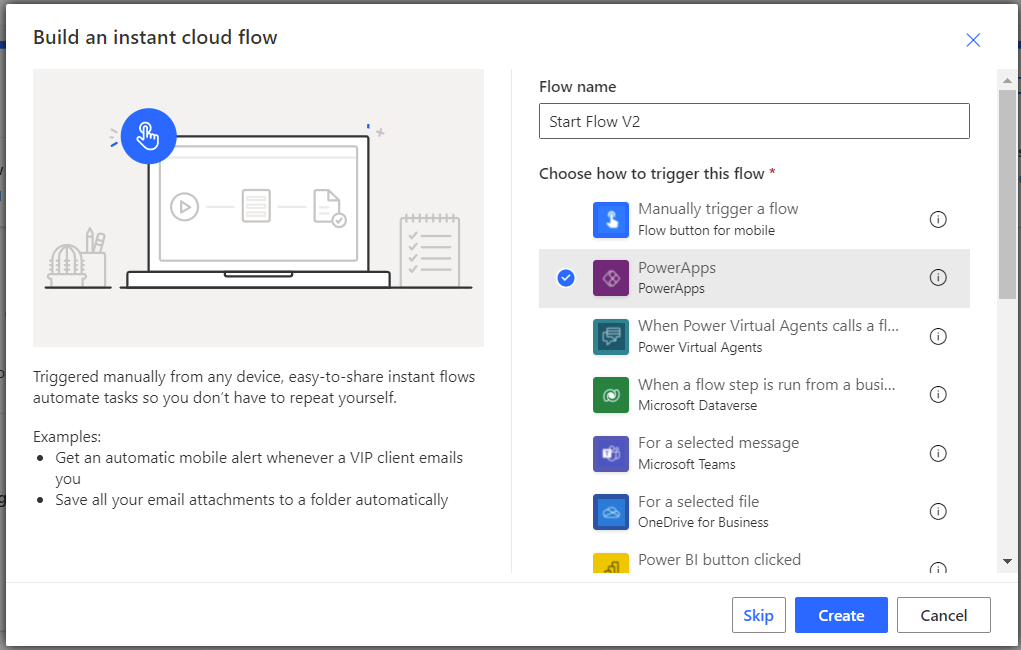Select 'When Power Virtual Agents calls a fl...' option
Viewport: 1021px width, 650px height.
[x=754, y=337]
